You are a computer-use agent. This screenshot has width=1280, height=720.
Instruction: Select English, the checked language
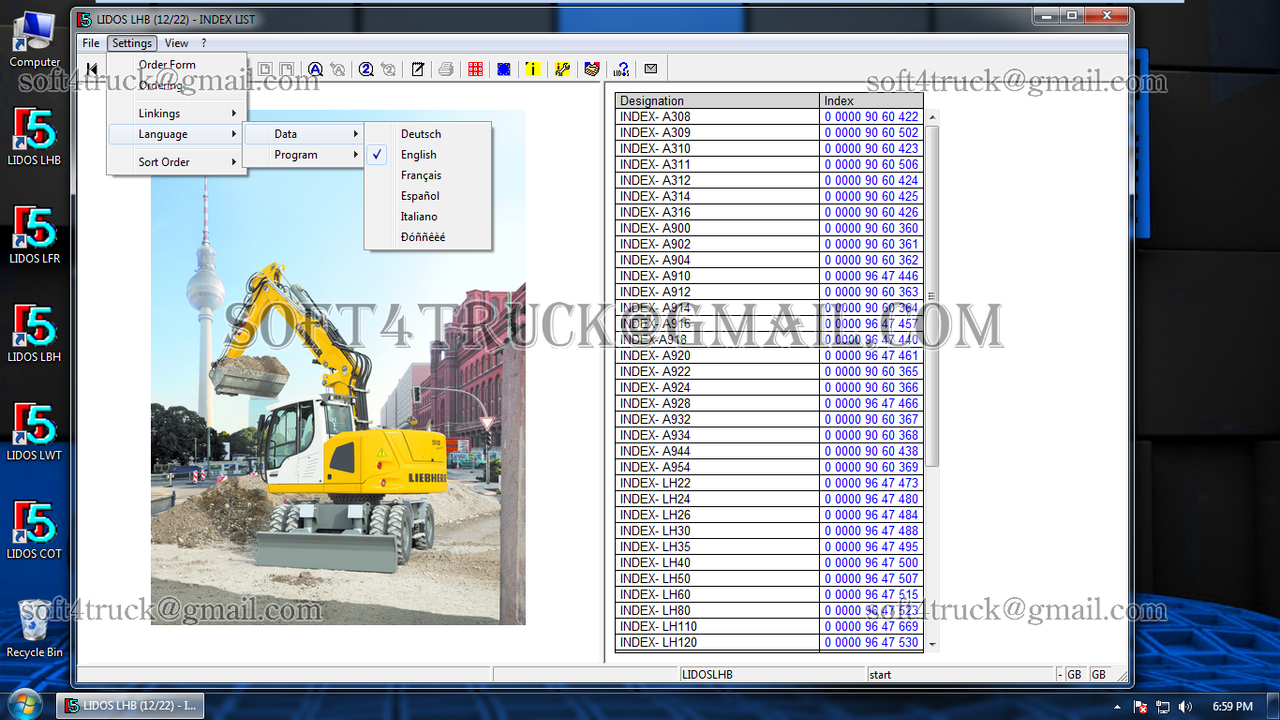click(x=428, y=155)
